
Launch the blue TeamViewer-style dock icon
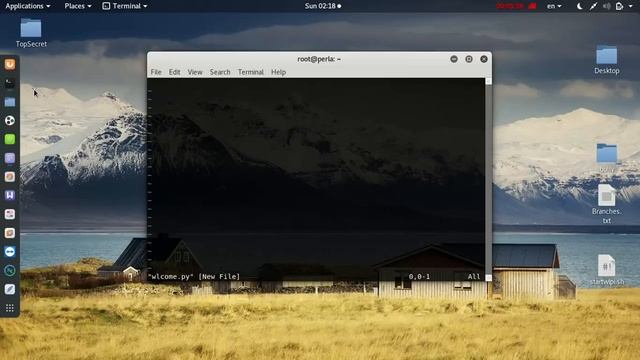10,251
